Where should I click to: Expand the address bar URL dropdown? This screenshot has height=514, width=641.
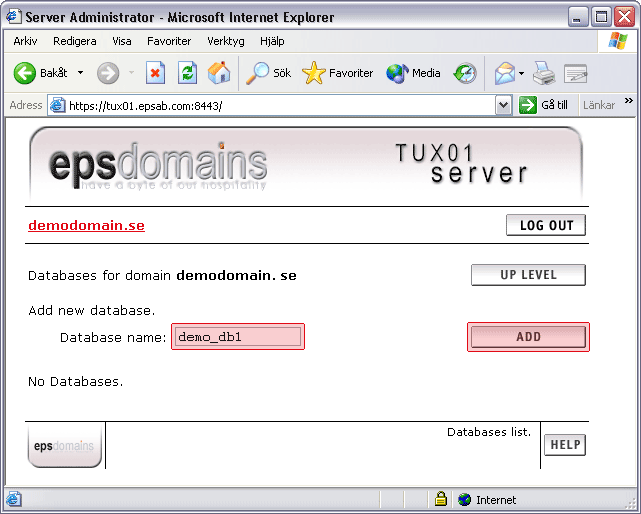[503, 105]
